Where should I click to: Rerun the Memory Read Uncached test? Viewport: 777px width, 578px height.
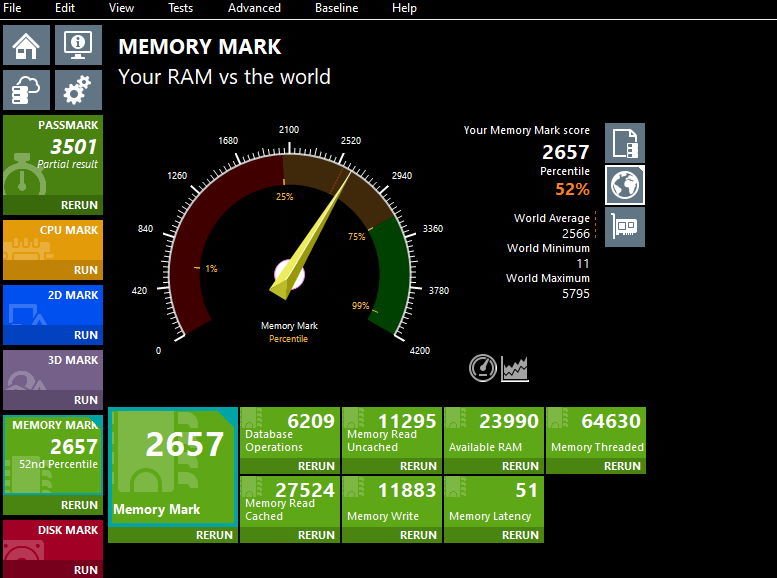[x=418, y=466]
